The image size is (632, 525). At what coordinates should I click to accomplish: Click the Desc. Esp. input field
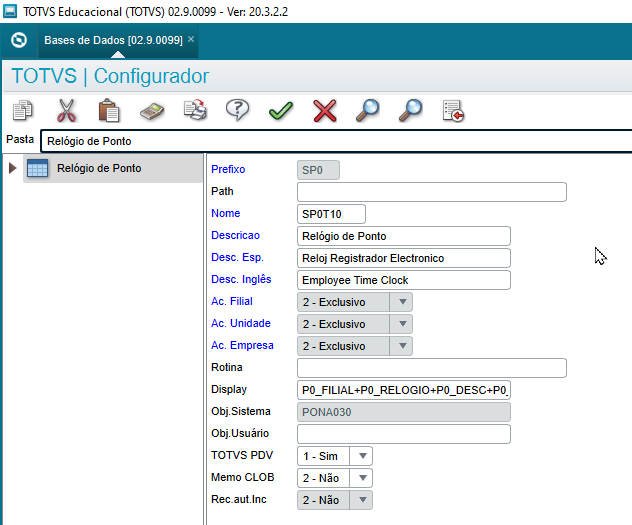[404, 258]
